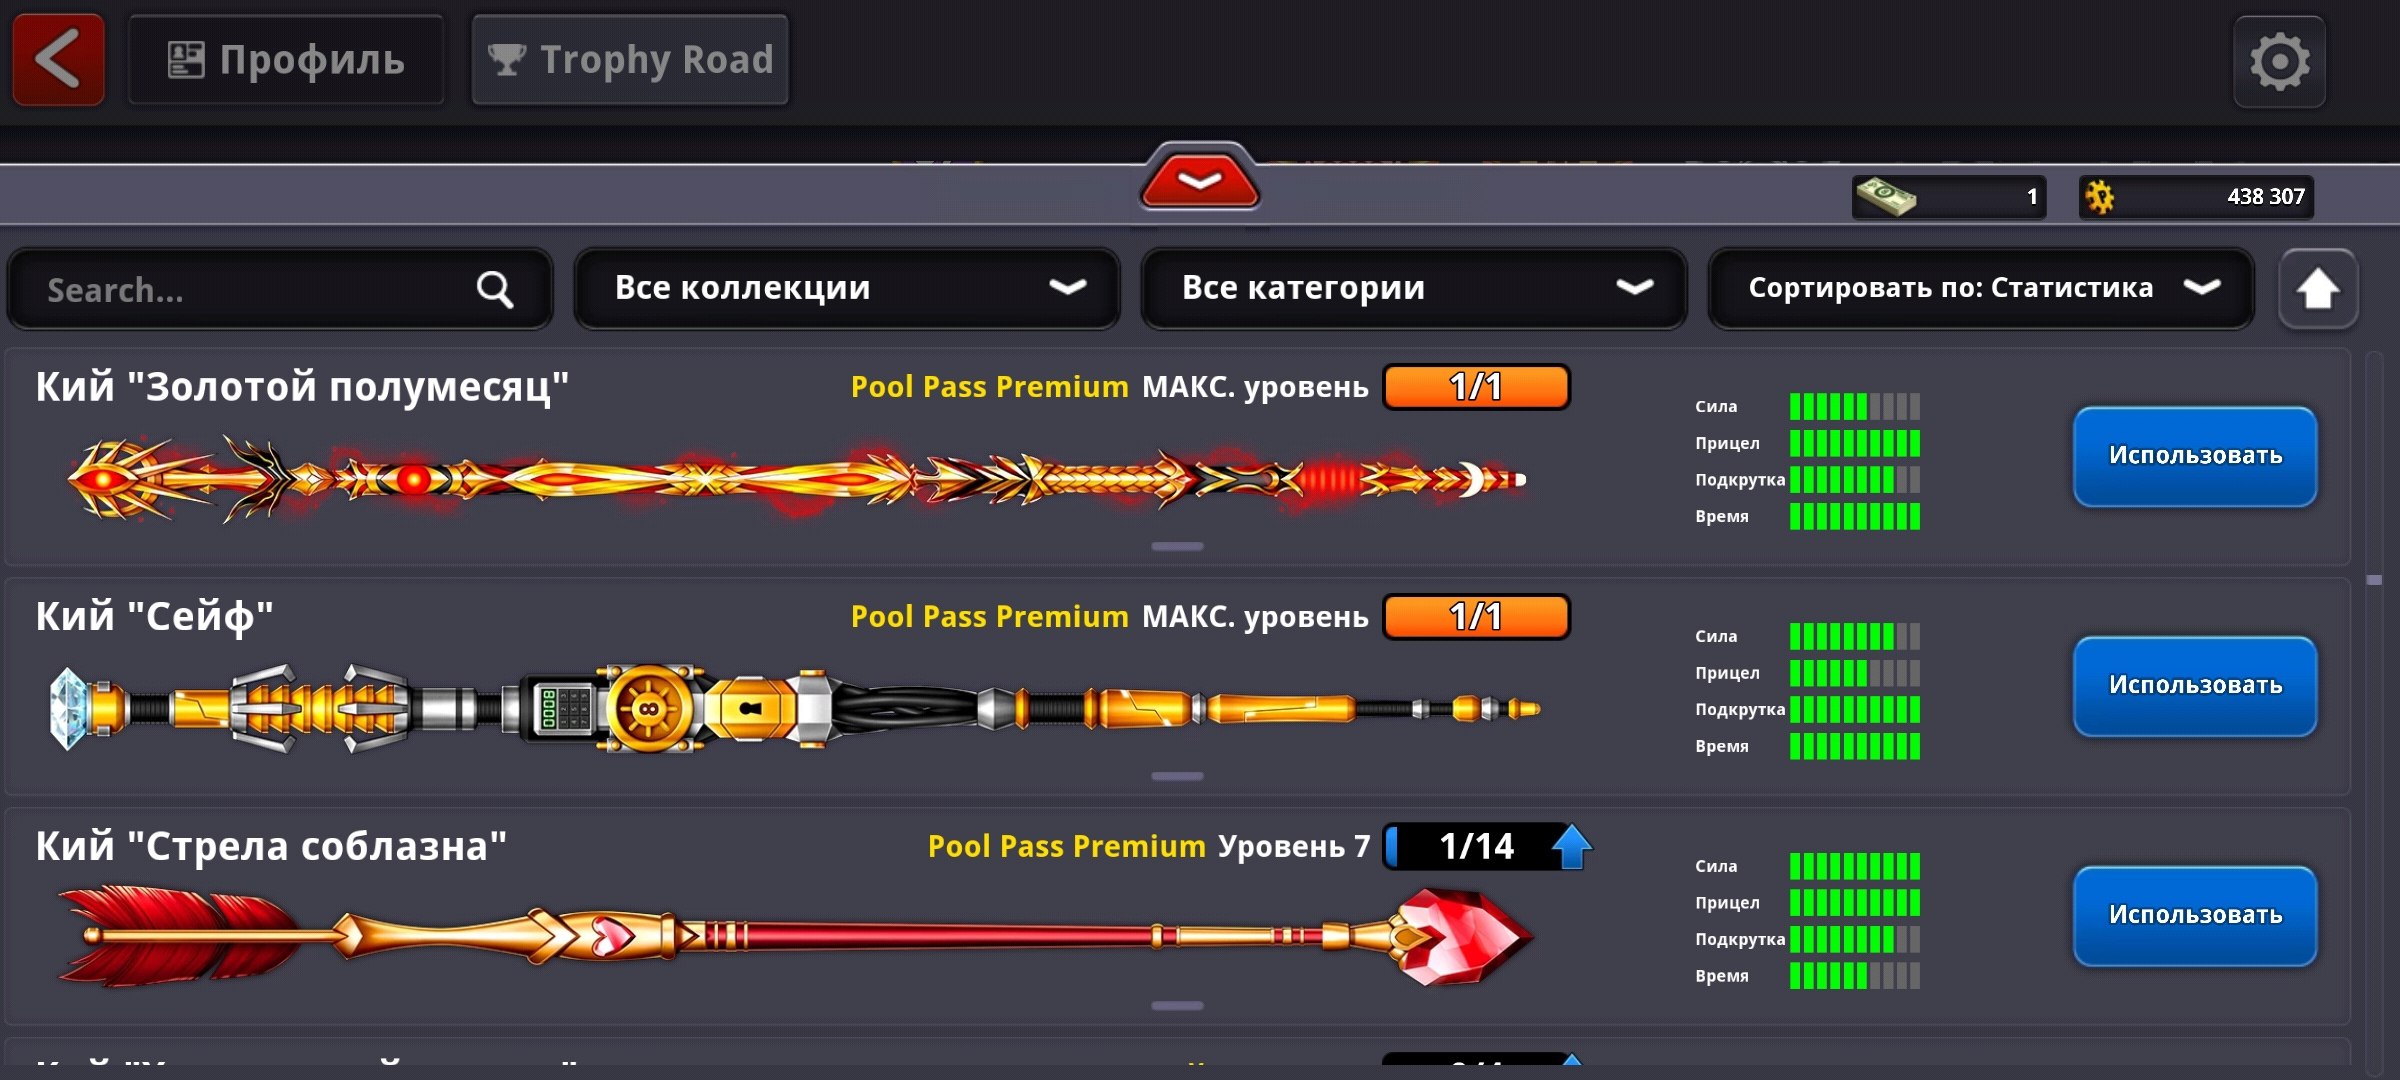This screenshot has width=2400, height=1080.
Task: Click the magnifying glass search icon
Action: [x=494, y=290]
